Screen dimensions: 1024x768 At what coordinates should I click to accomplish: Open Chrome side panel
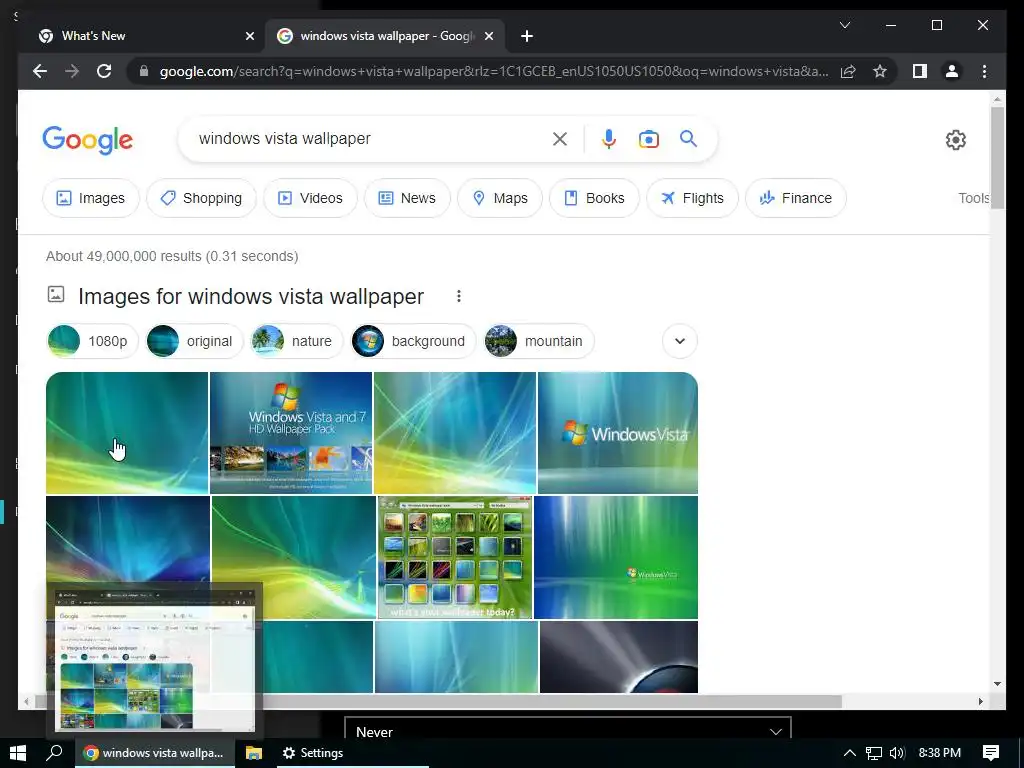click(x=920, y=71)
